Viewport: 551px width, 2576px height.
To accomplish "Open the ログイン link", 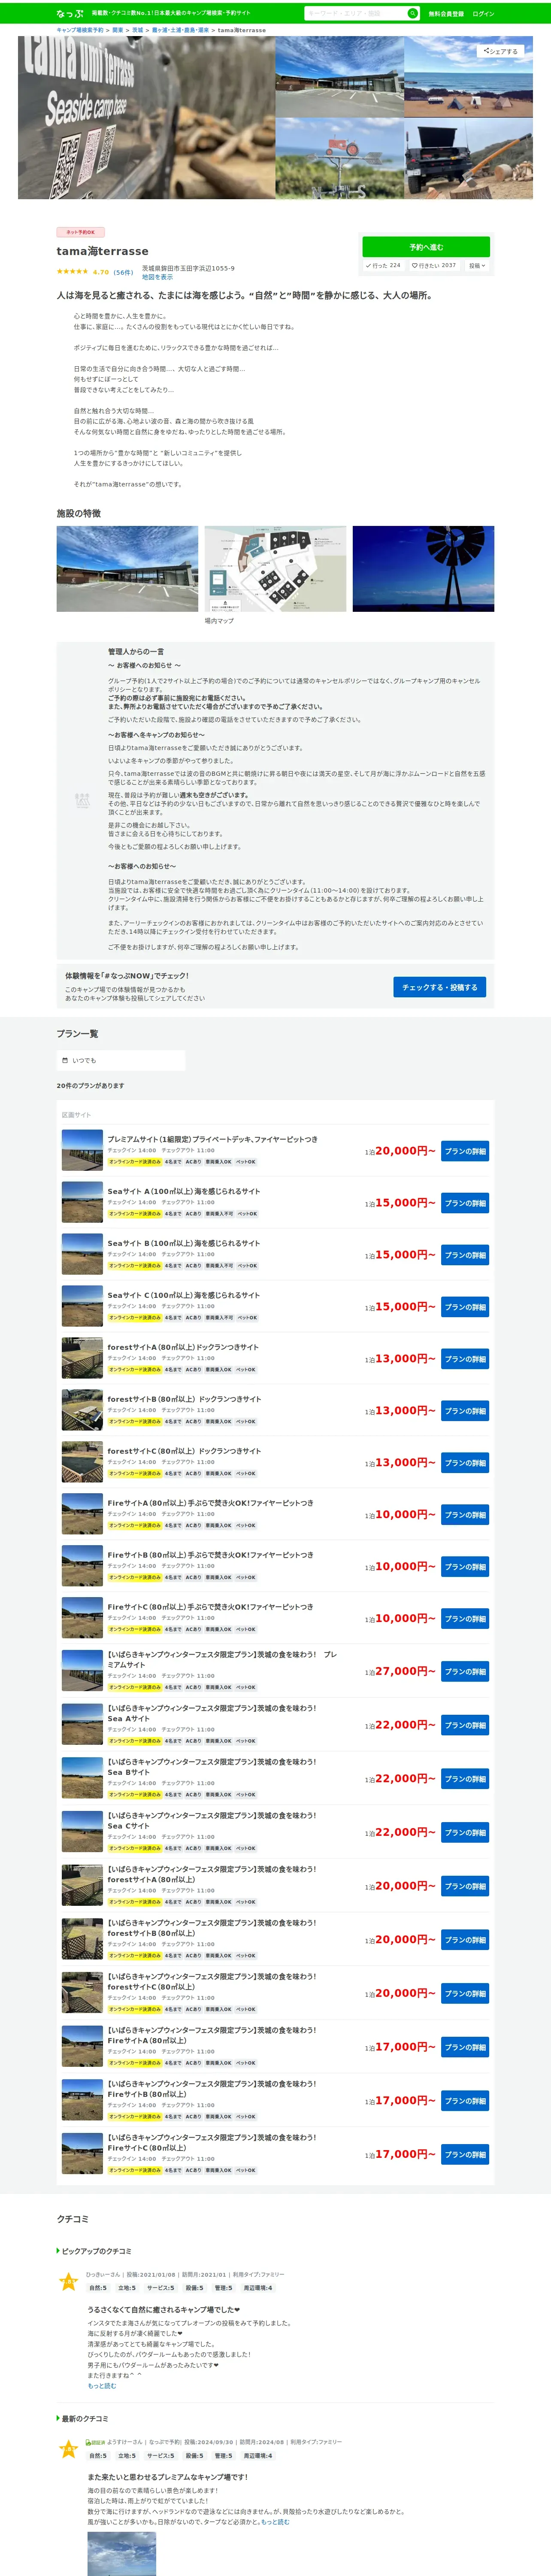I will click(483, 14).
